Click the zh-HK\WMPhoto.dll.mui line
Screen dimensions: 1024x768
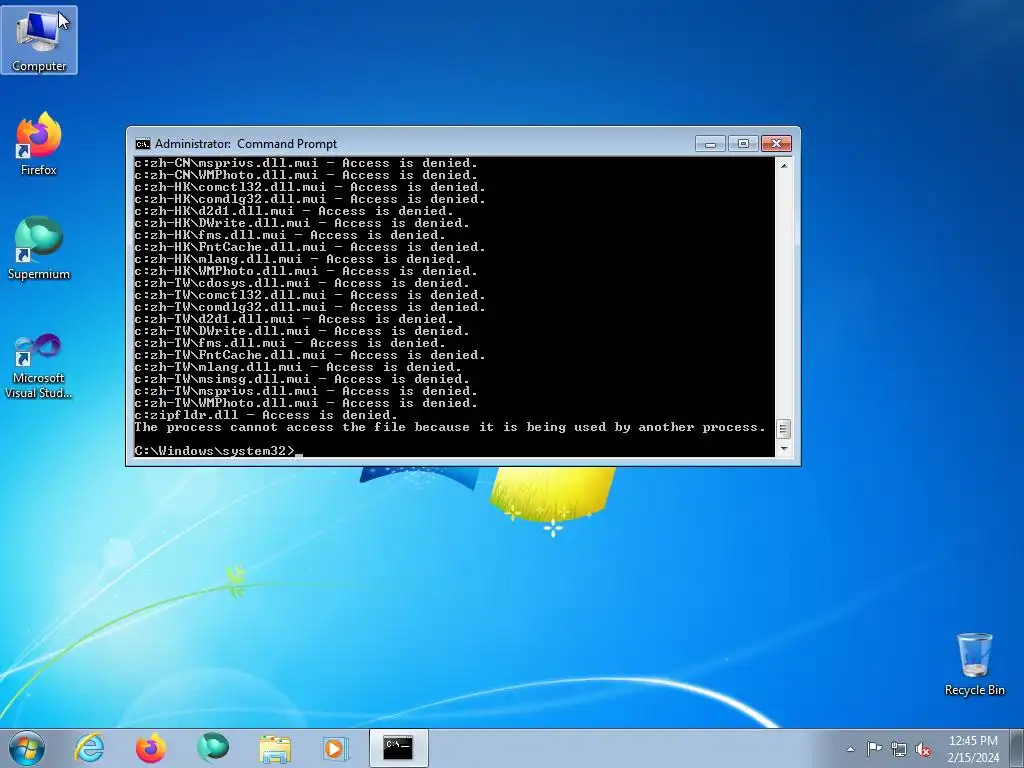click(306, 271)
